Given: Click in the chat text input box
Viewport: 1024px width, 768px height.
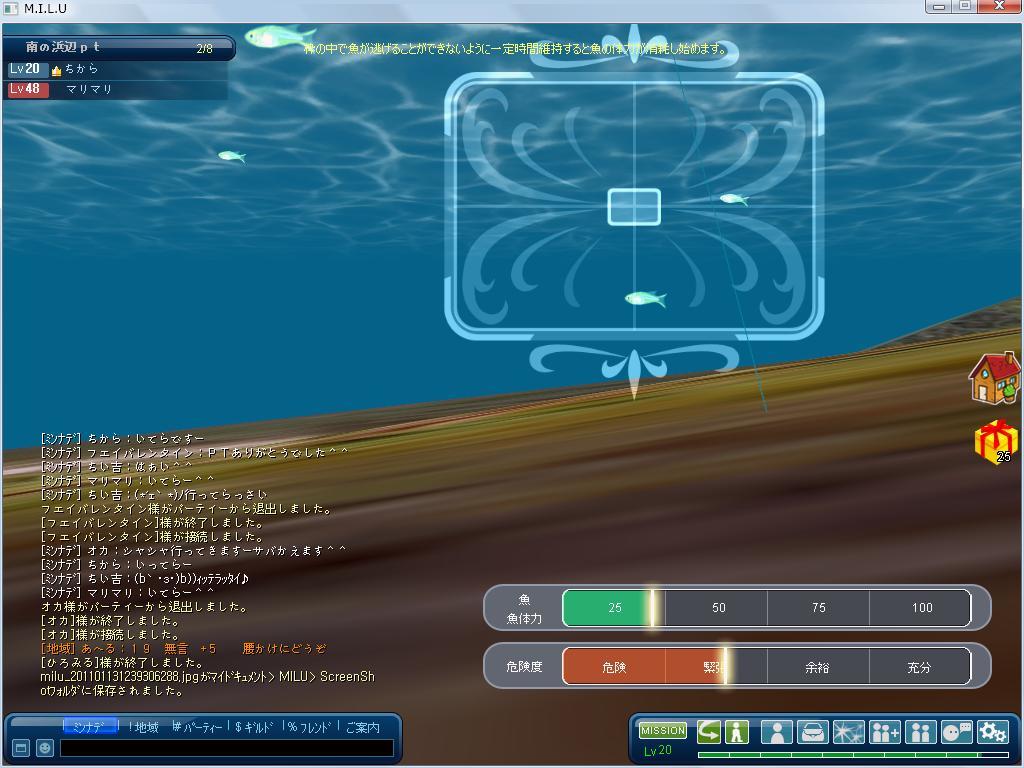Looking at the screenshot, I should 226,748.
